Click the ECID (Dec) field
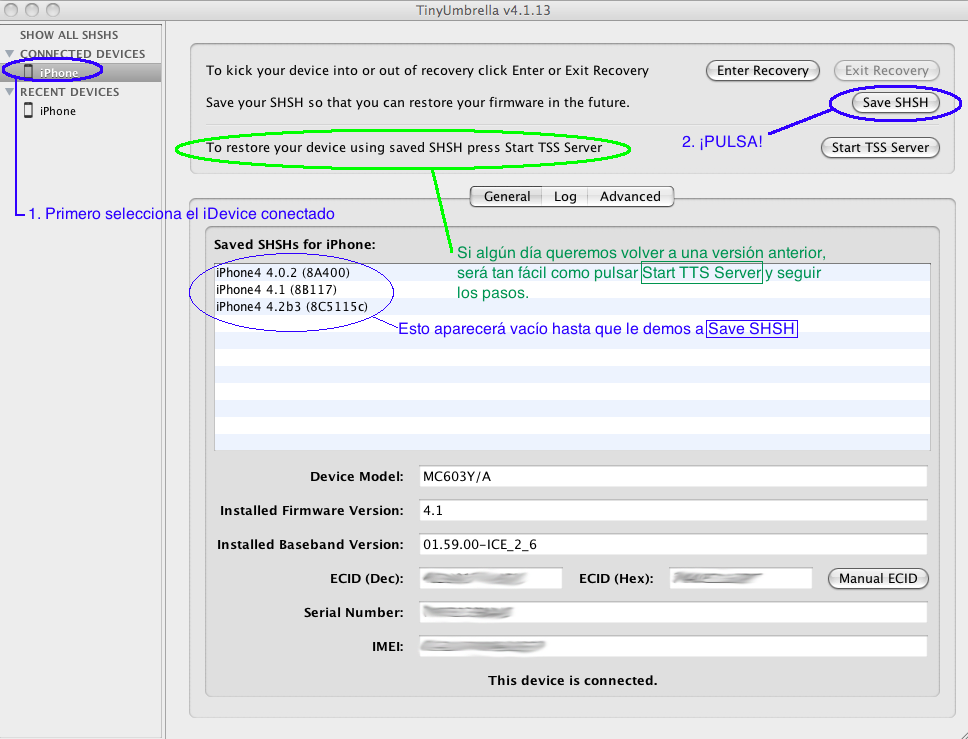This screenshot has width=968, height=739. (491, 578)
